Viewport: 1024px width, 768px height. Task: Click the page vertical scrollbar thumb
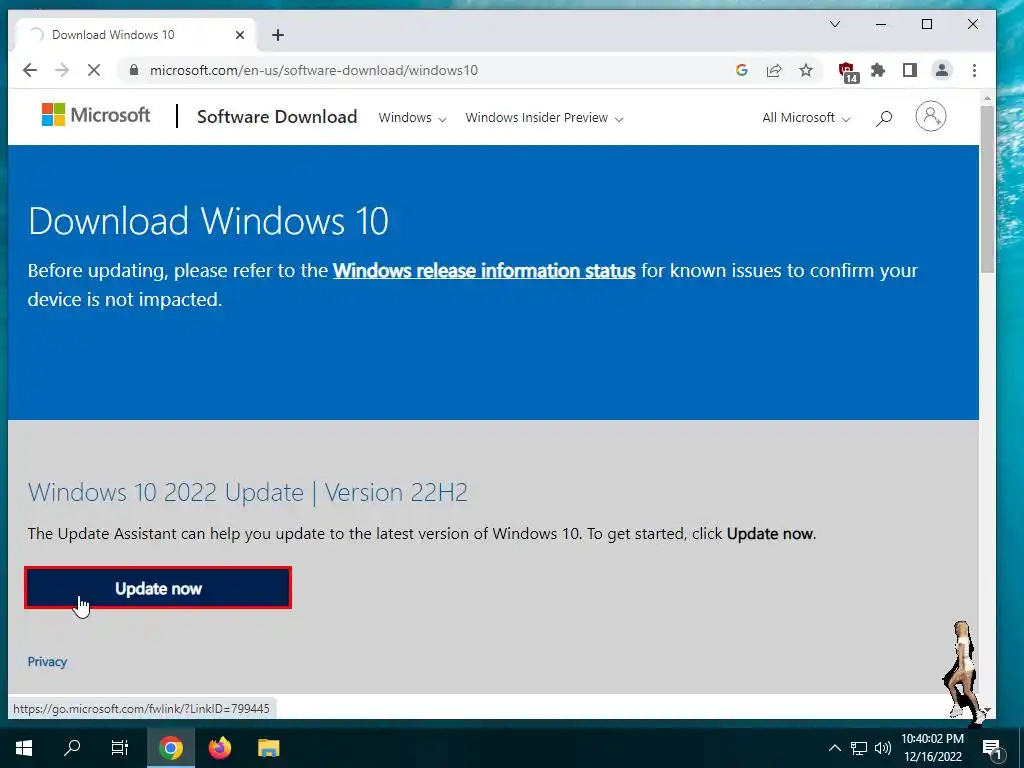(987, 189)
